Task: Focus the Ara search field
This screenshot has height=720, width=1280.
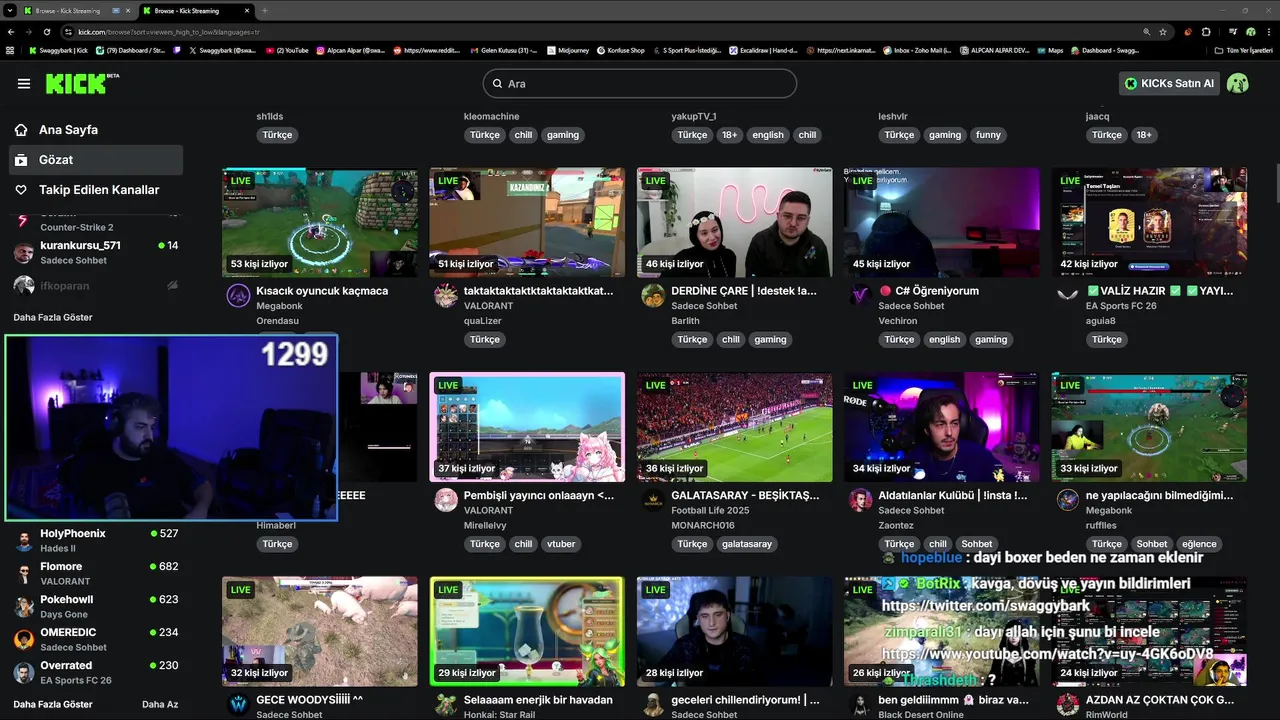Action: [x=640, y=84]
